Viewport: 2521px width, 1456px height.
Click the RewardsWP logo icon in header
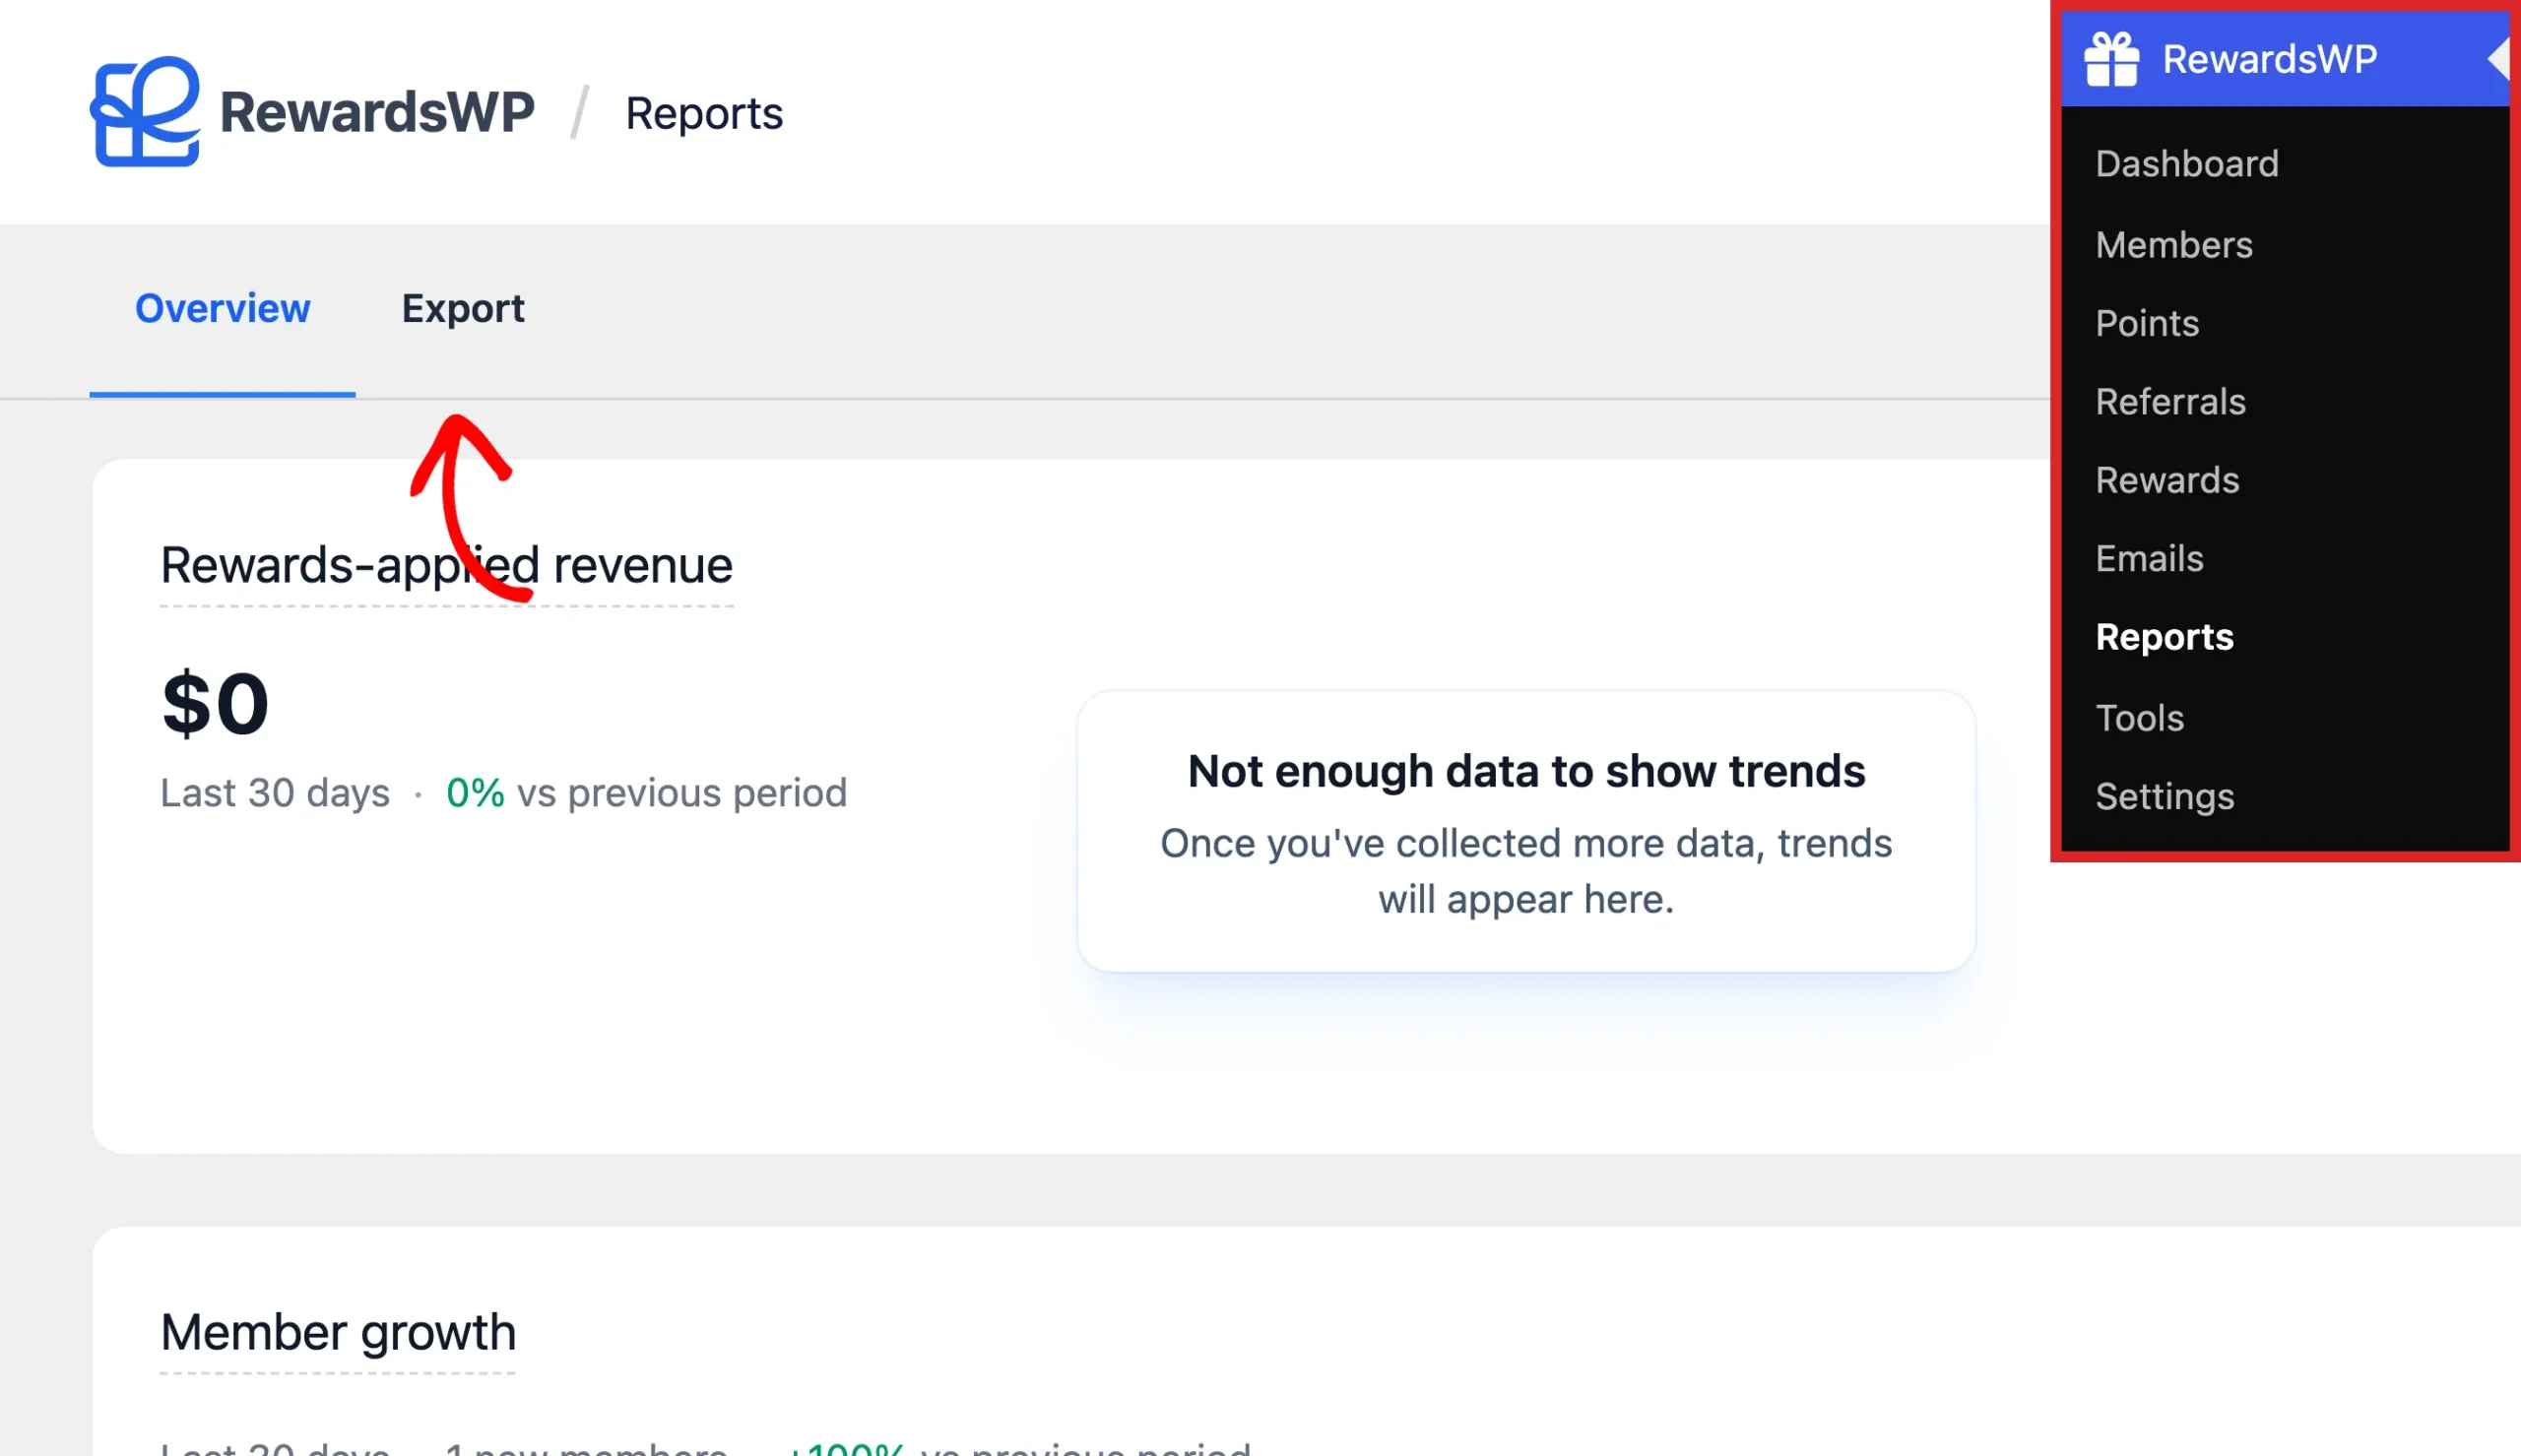(x=146, y=112)
